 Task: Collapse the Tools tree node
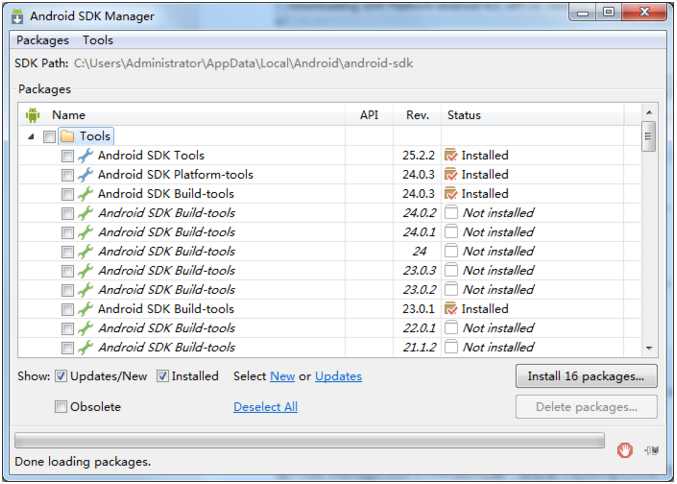point(31,137)
